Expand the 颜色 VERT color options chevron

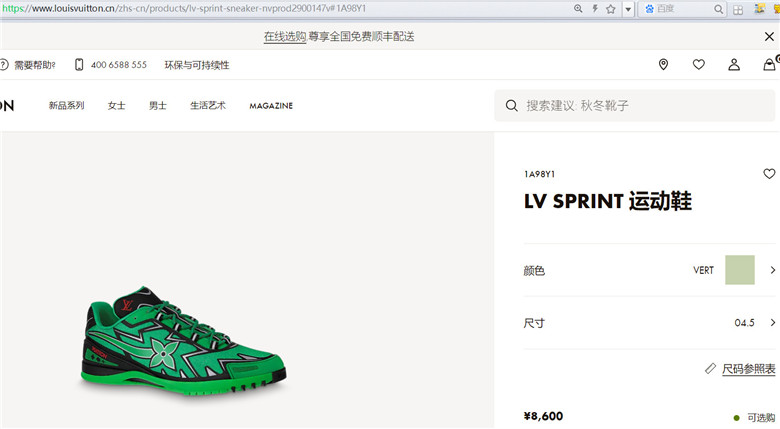[x=773, y=270]
